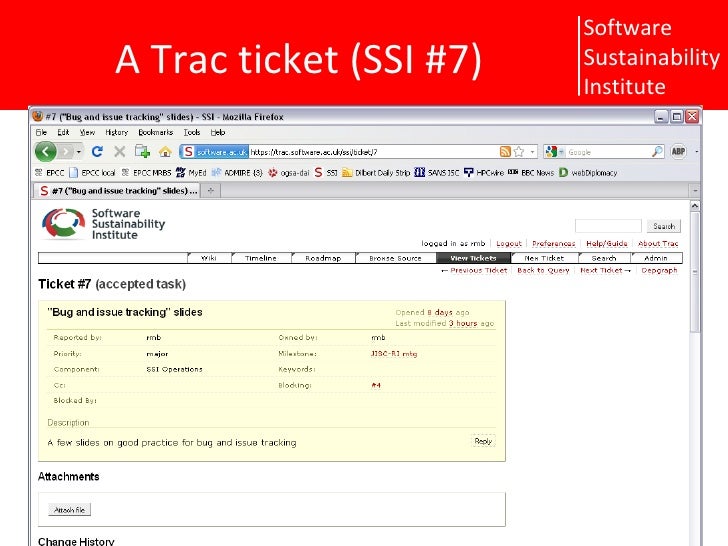Click the Back to Query link

click(543, 270)
